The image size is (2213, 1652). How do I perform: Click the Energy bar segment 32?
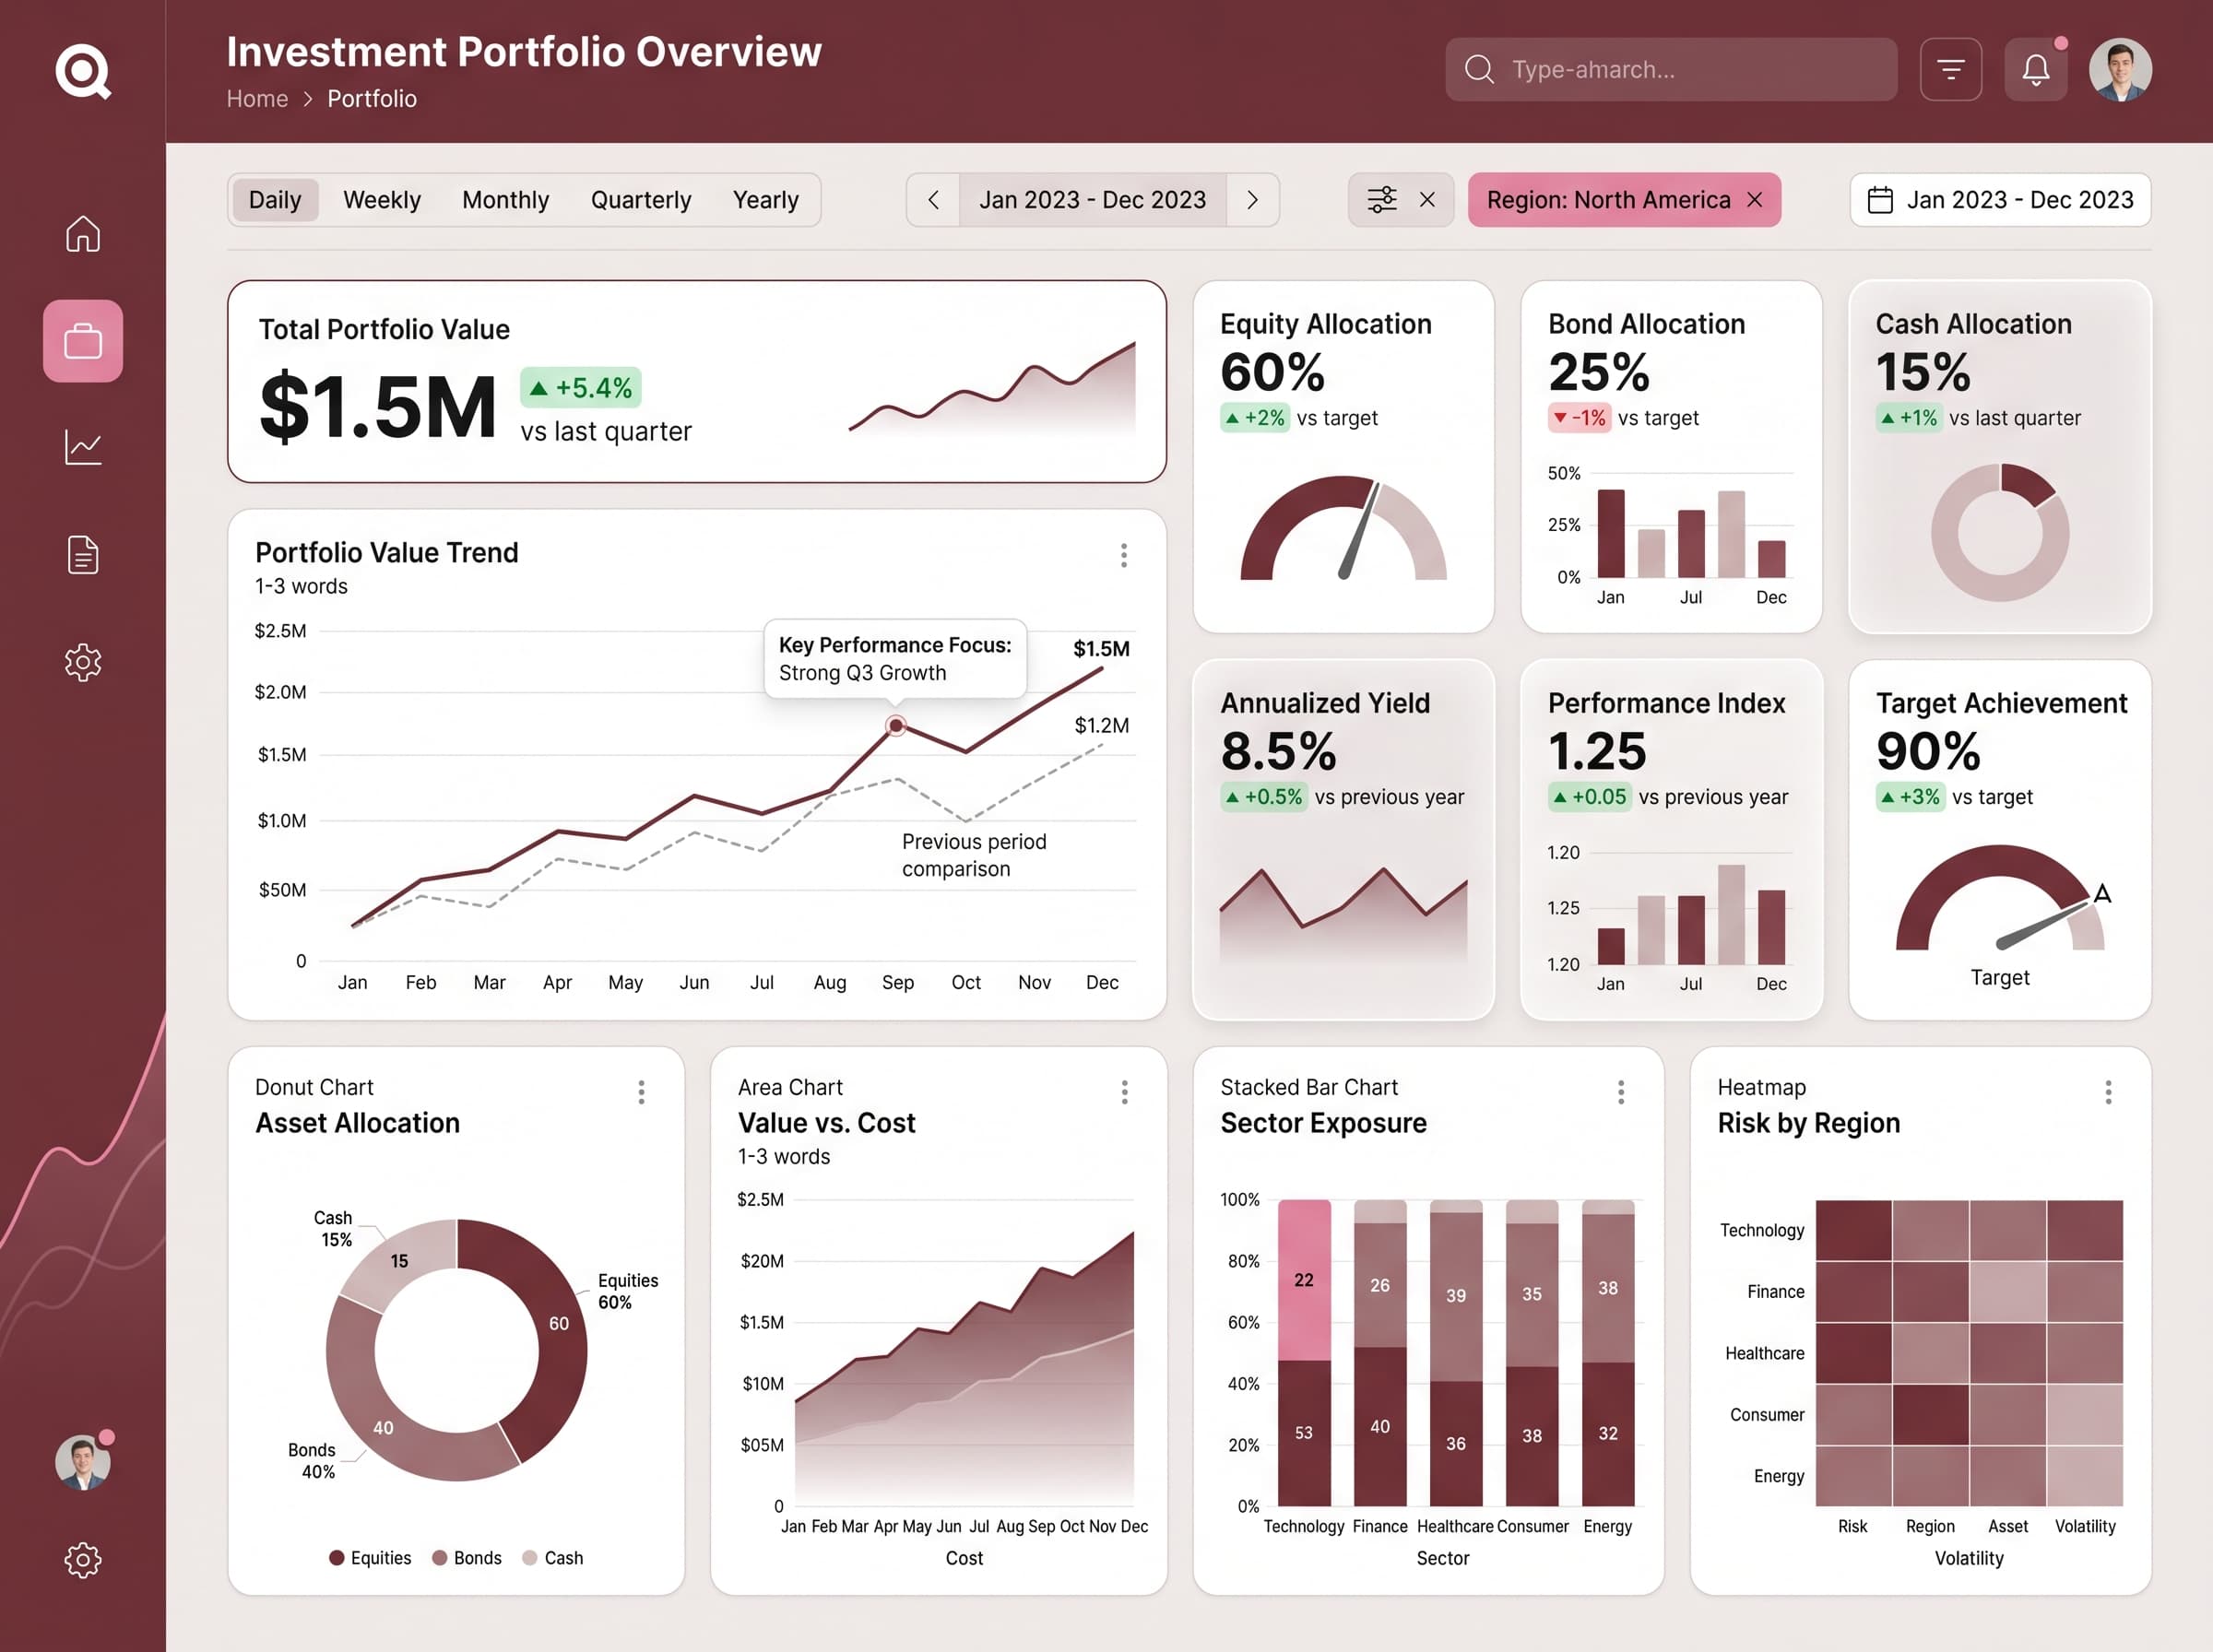pyautogui.click(x=1608, y=1434)
